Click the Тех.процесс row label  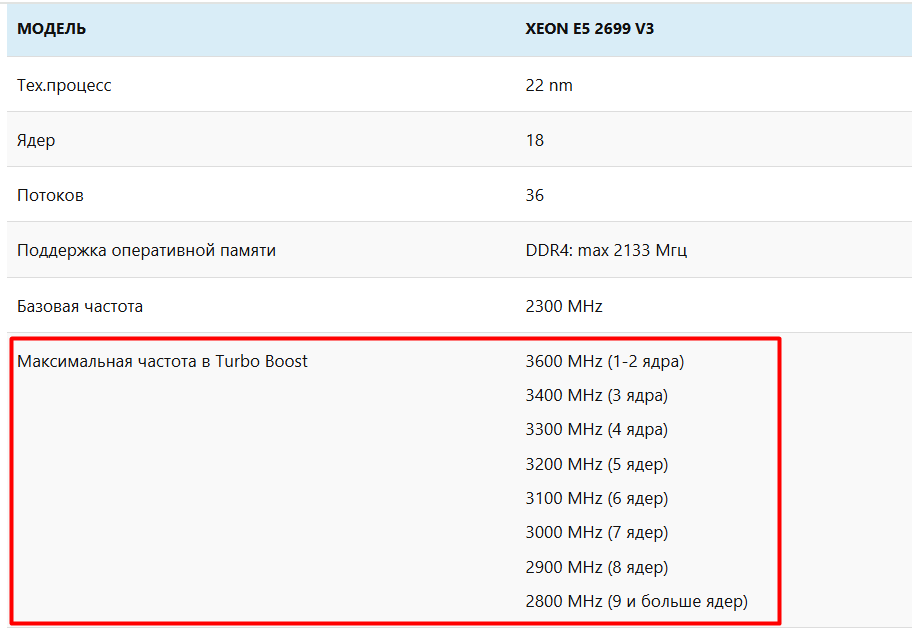point(64,85)
